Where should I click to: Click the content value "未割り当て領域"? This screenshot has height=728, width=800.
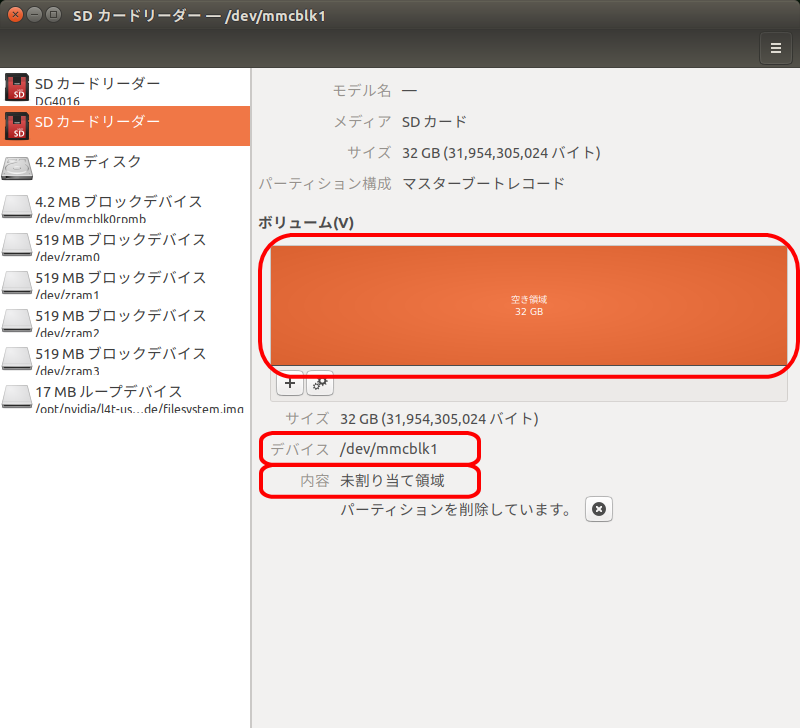point(392,481)
